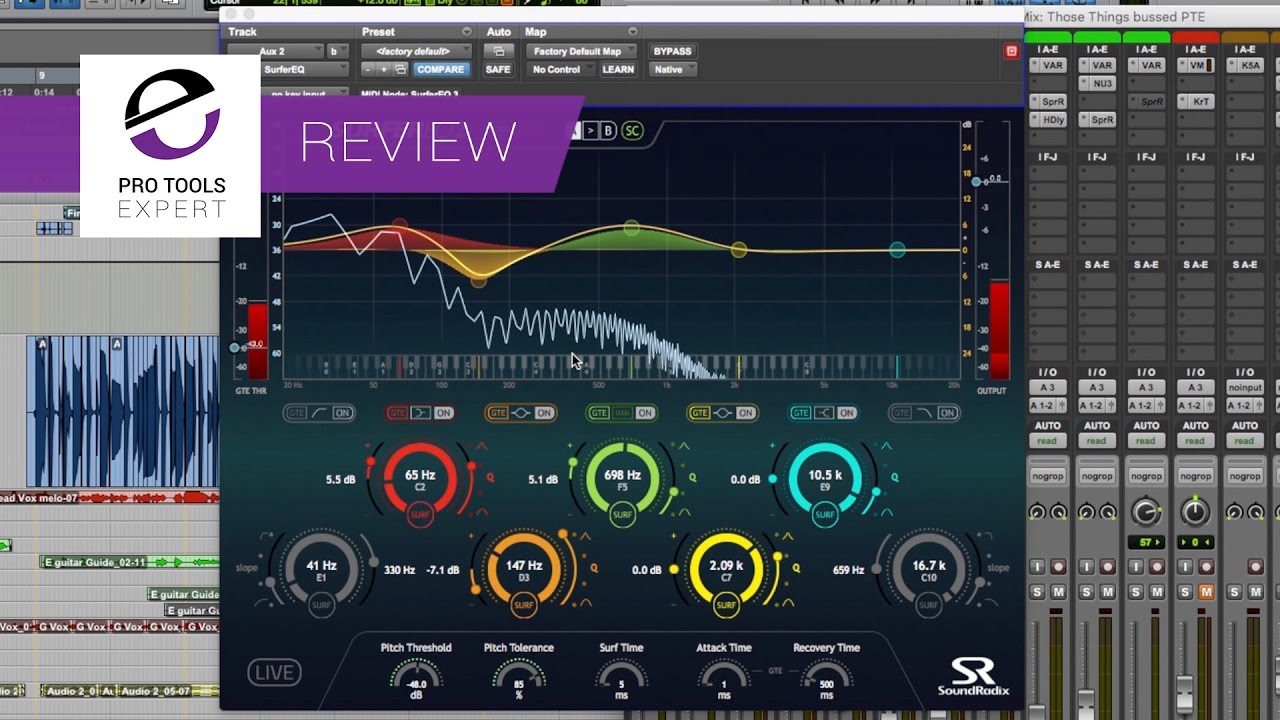Select the high-pass filter shape icon

click(x=320, y=413)
